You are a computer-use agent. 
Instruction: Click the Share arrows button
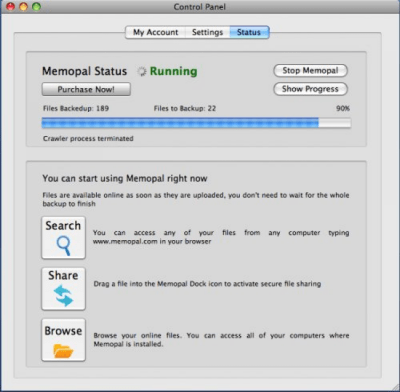[x=63, y=289]
